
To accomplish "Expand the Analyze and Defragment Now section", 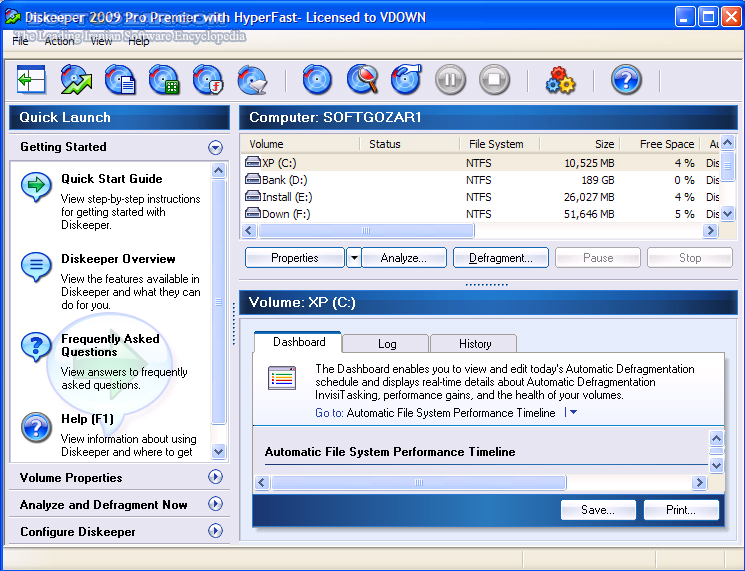I will [x=215, y=504].
